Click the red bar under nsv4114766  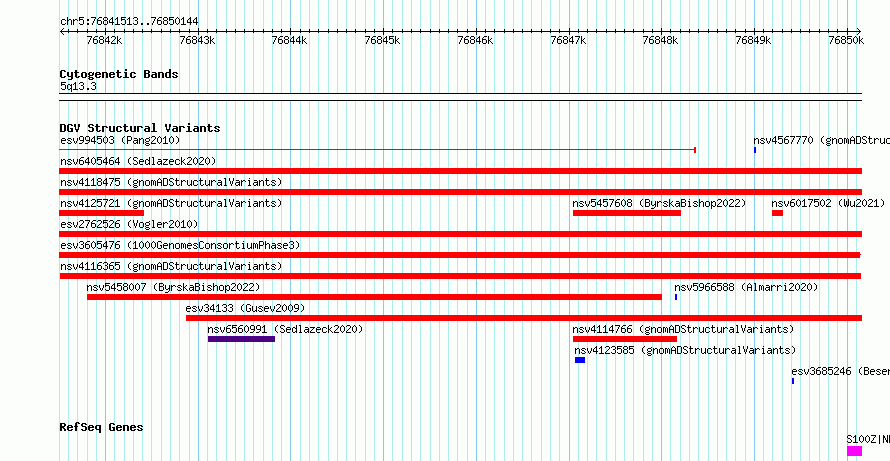(625, 339)
